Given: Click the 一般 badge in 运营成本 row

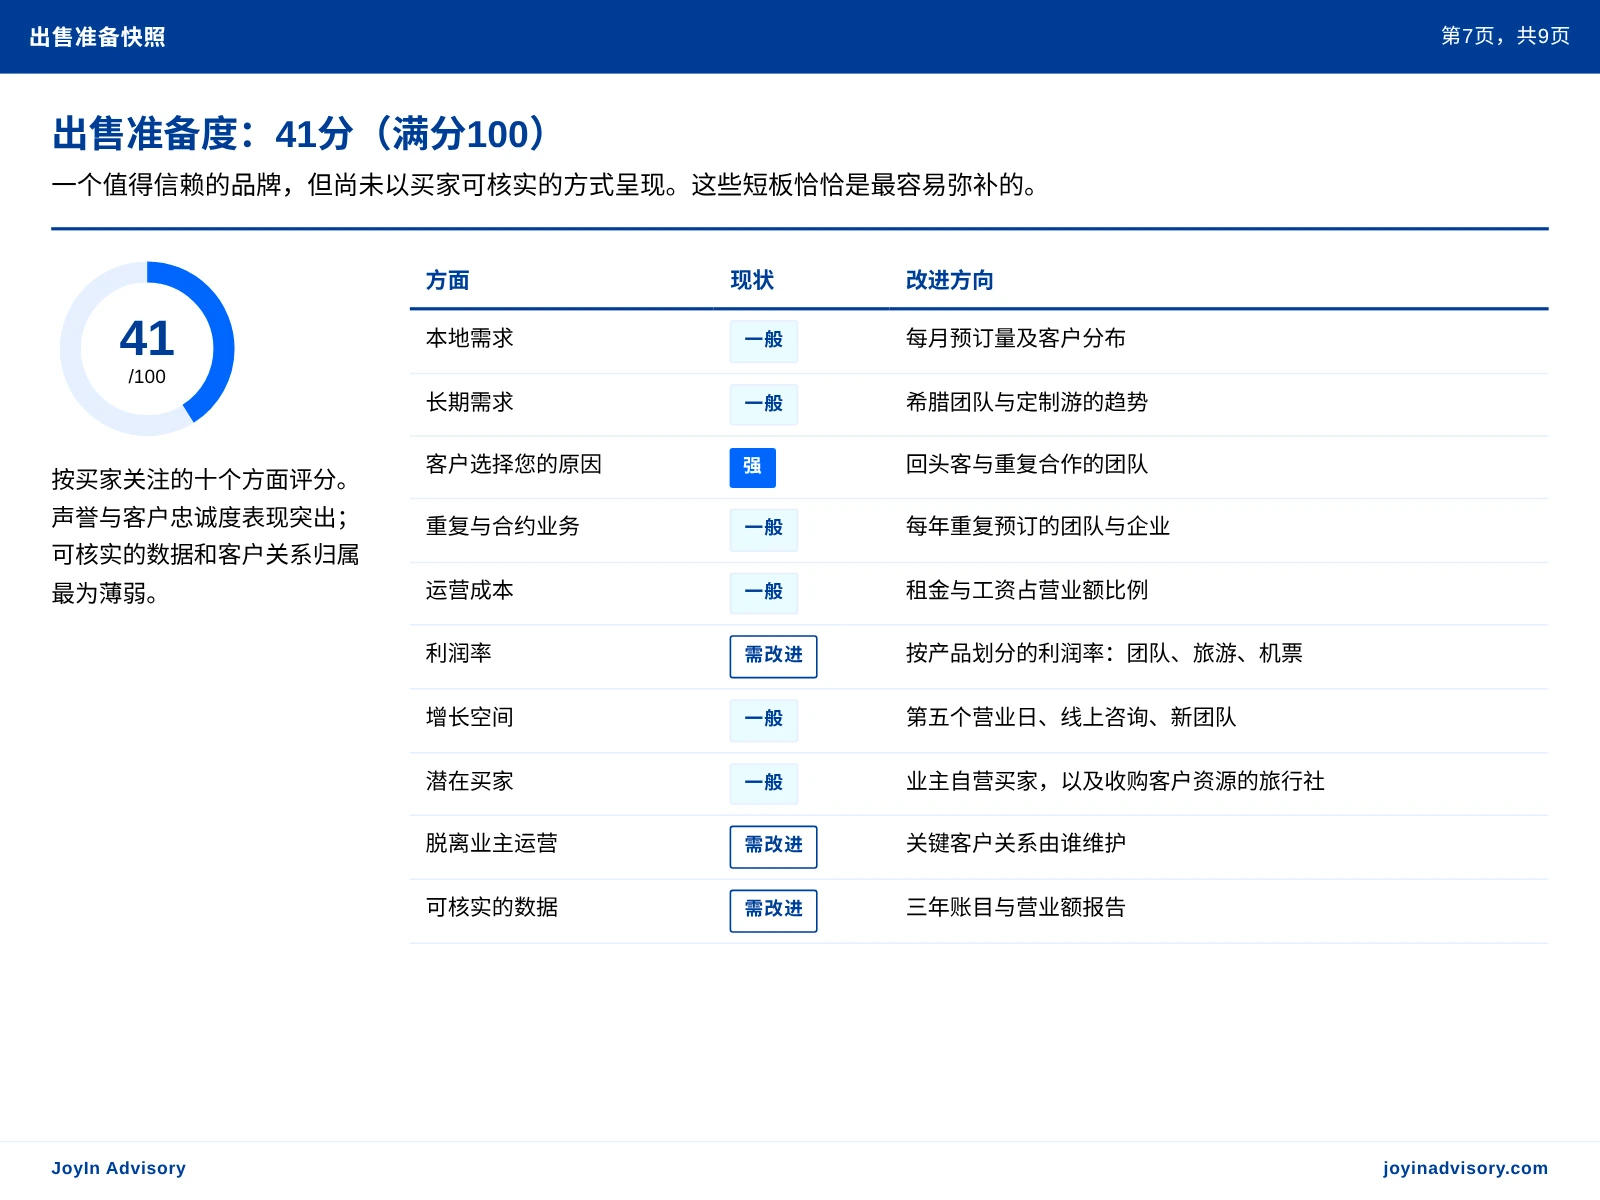Looking at the screenshot, I should pos(763,593).
